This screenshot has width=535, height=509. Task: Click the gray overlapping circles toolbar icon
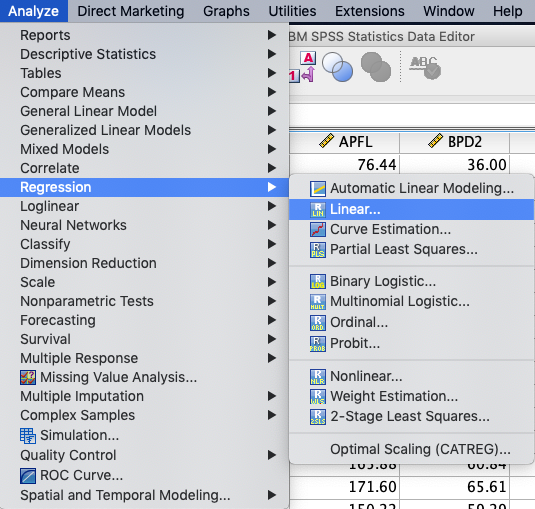(x=376, y=67)
